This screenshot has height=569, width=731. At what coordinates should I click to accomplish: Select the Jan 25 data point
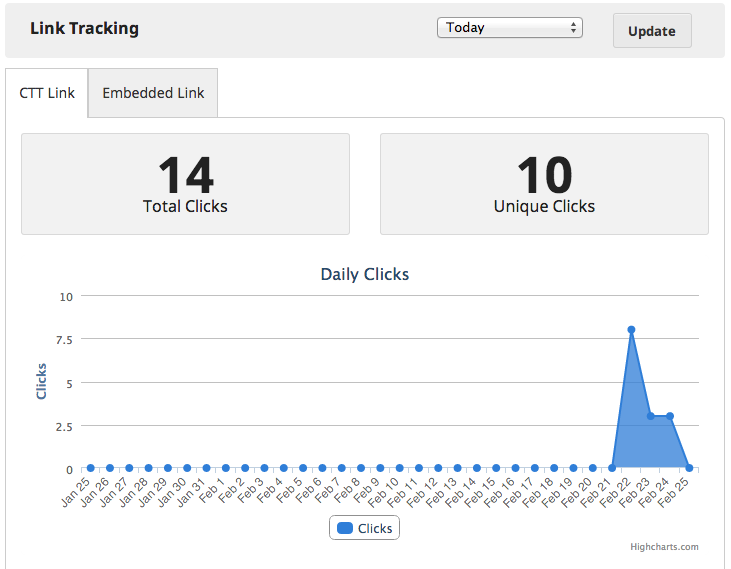click(90, 468)
